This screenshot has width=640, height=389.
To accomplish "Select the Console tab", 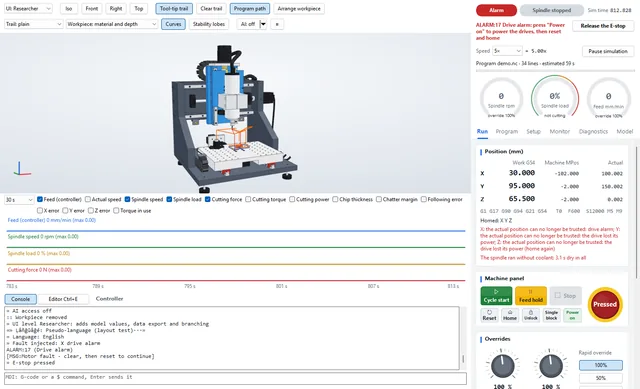I will click(20, 299).
